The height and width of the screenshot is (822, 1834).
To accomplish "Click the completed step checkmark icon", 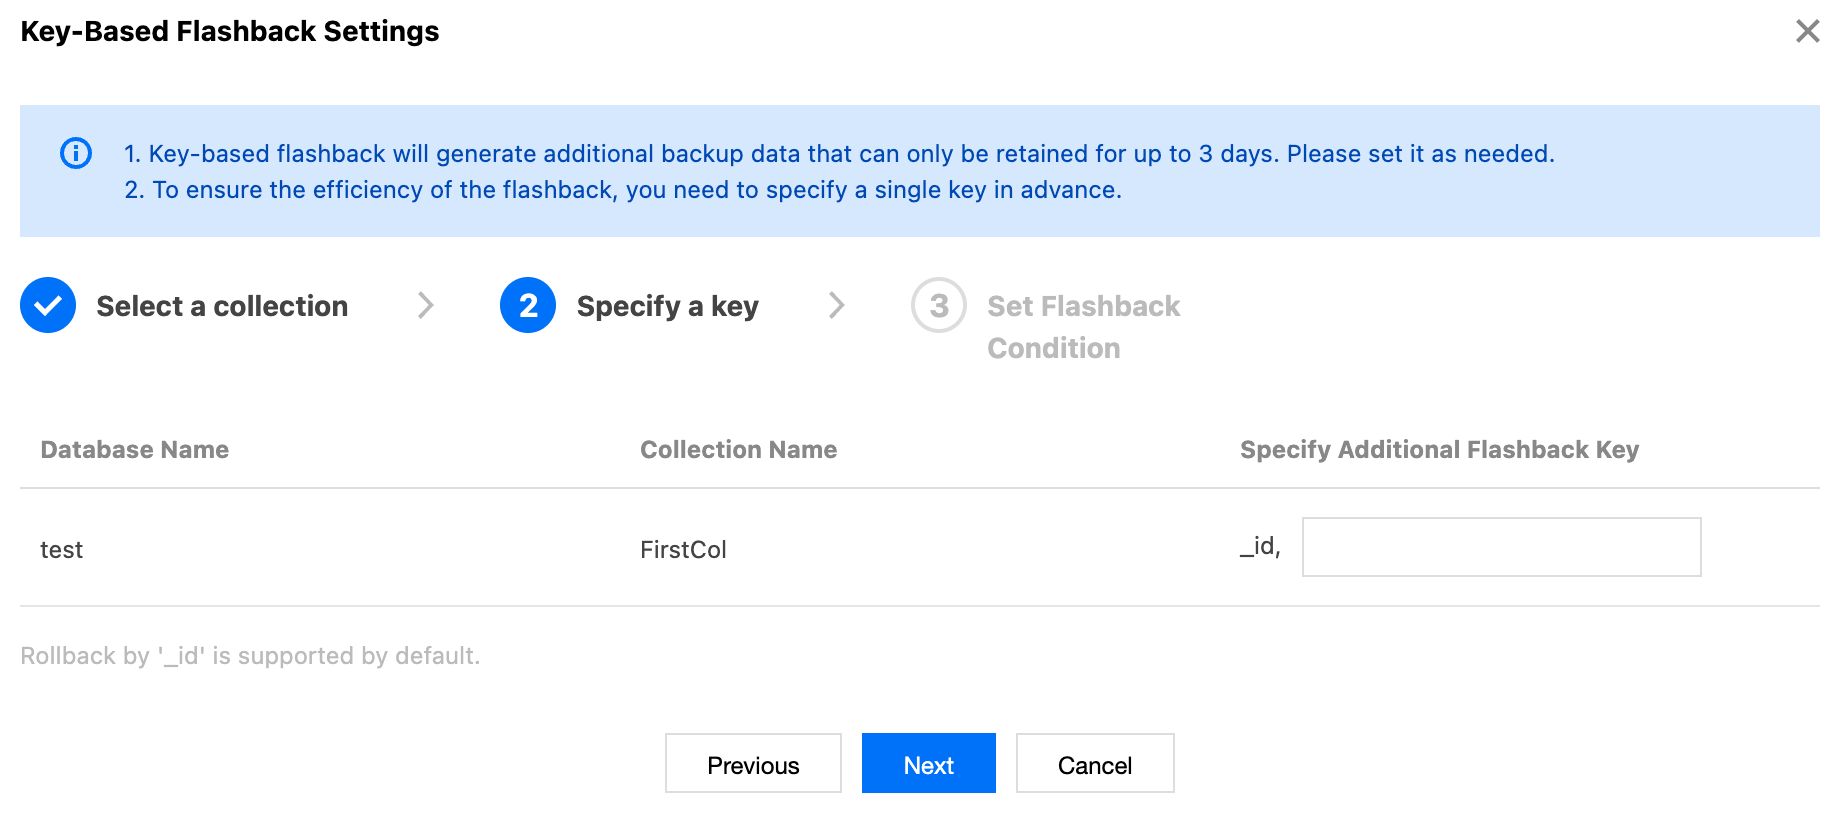I will [48, 305].
